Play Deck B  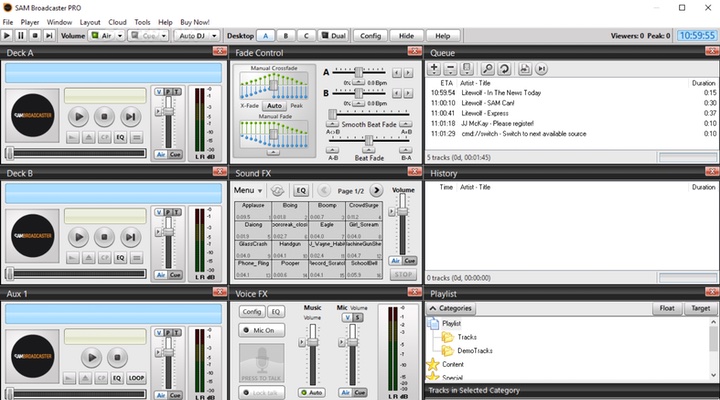(x=79, y=237)
